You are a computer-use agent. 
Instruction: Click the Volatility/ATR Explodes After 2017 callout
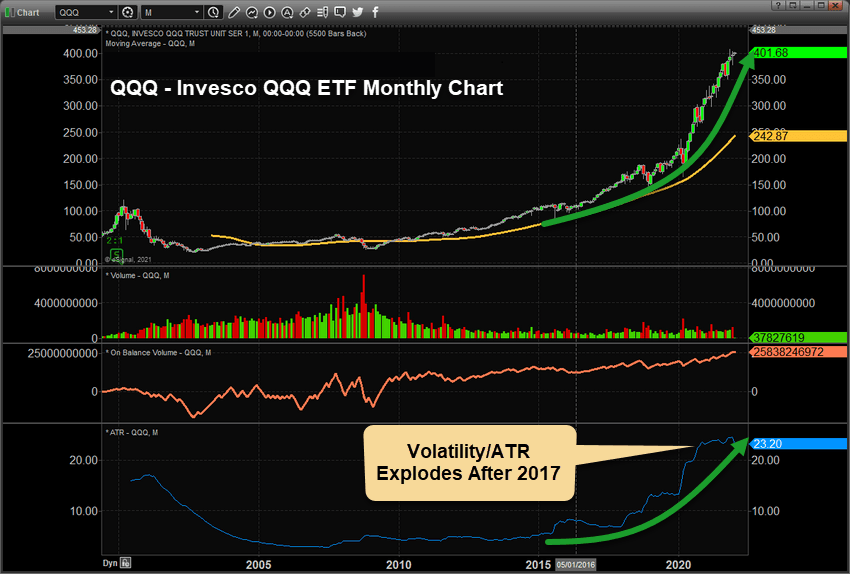[x=469, y=463]
